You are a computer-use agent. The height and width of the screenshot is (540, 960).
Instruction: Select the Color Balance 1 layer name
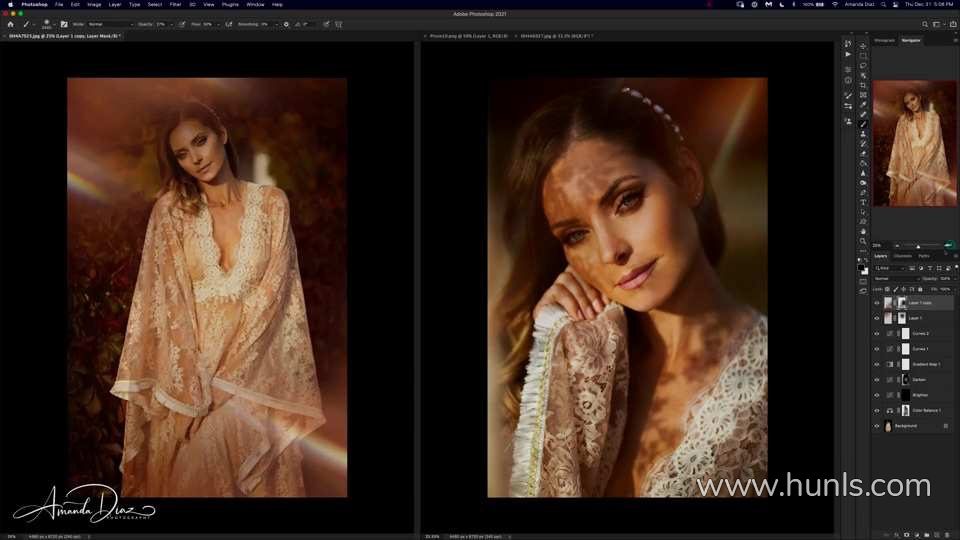(926, 410)
